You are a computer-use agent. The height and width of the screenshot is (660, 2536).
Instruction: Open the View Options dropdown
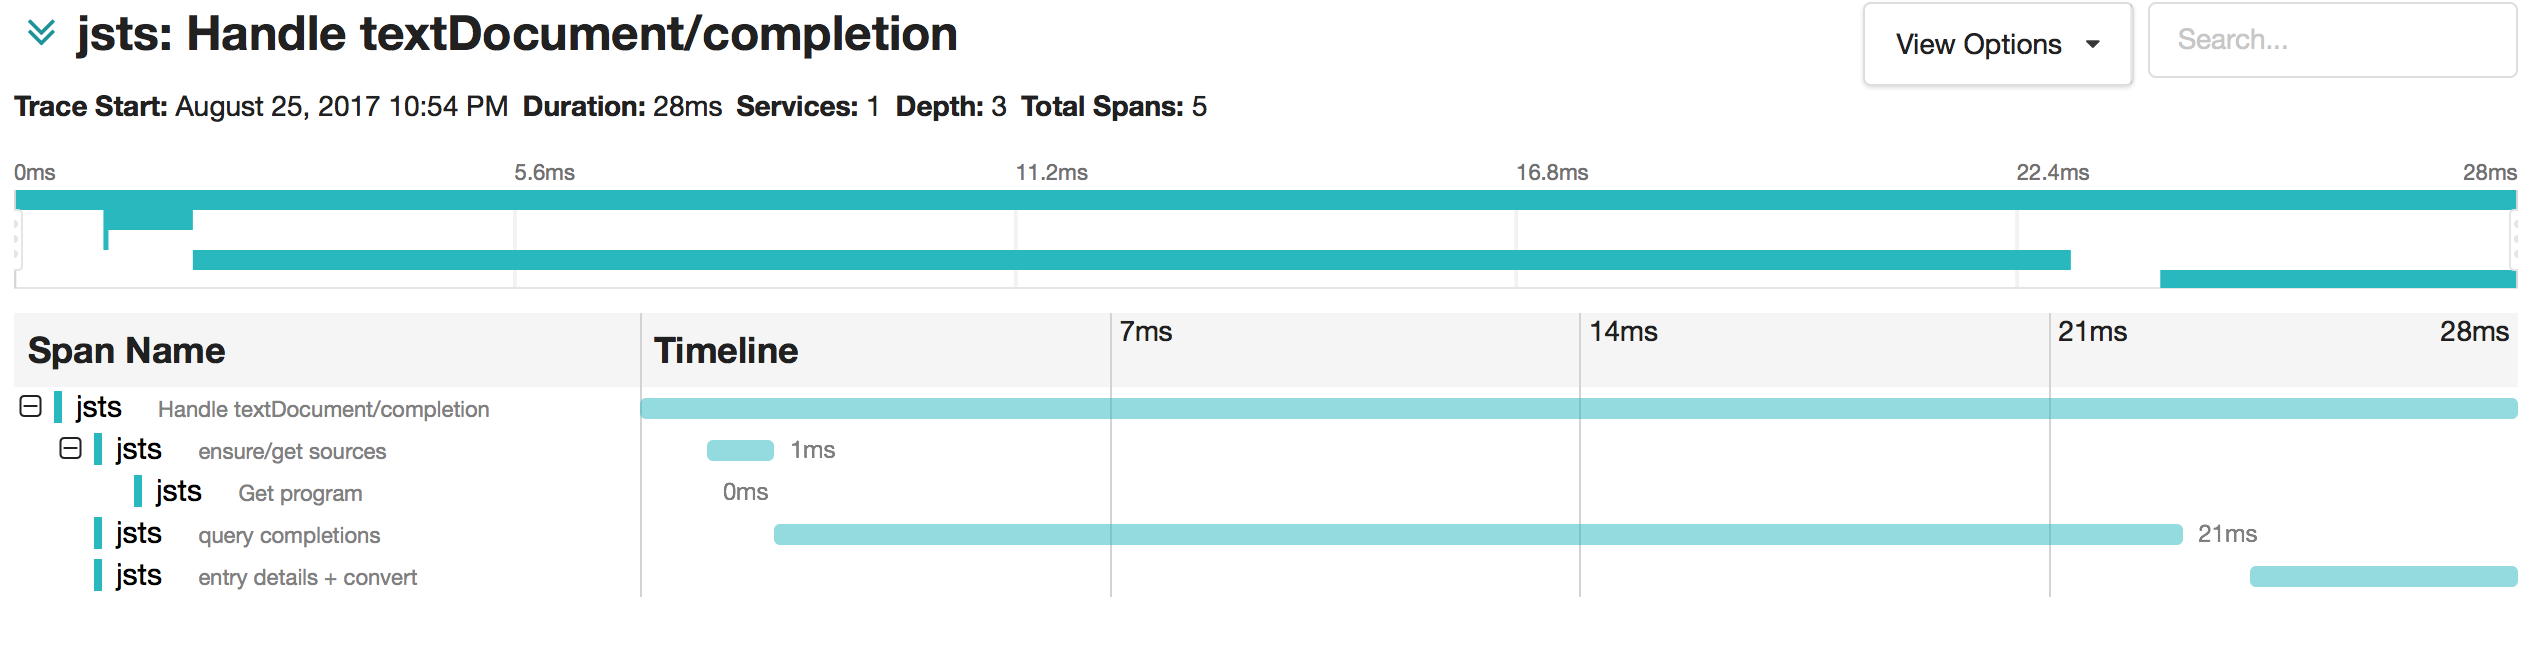point(1996,43)
